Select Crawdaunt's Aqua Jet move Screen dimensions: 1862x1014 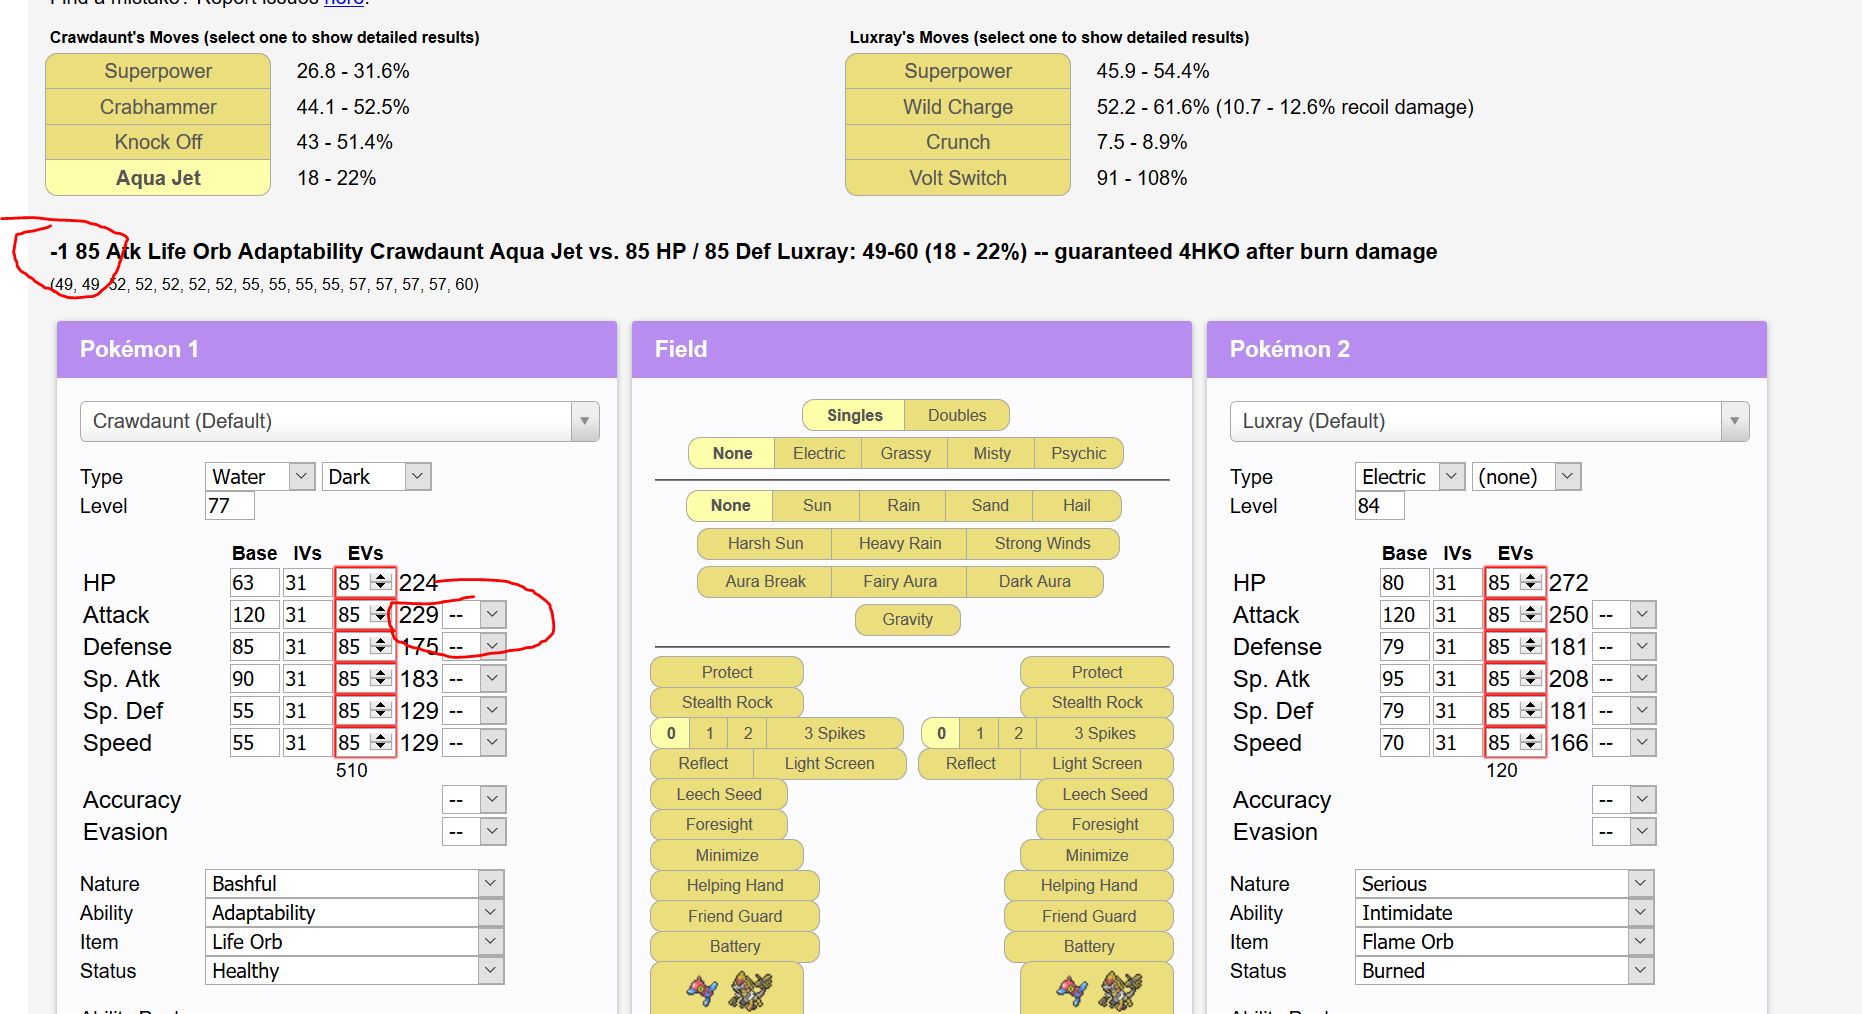(x=158, y=178)
